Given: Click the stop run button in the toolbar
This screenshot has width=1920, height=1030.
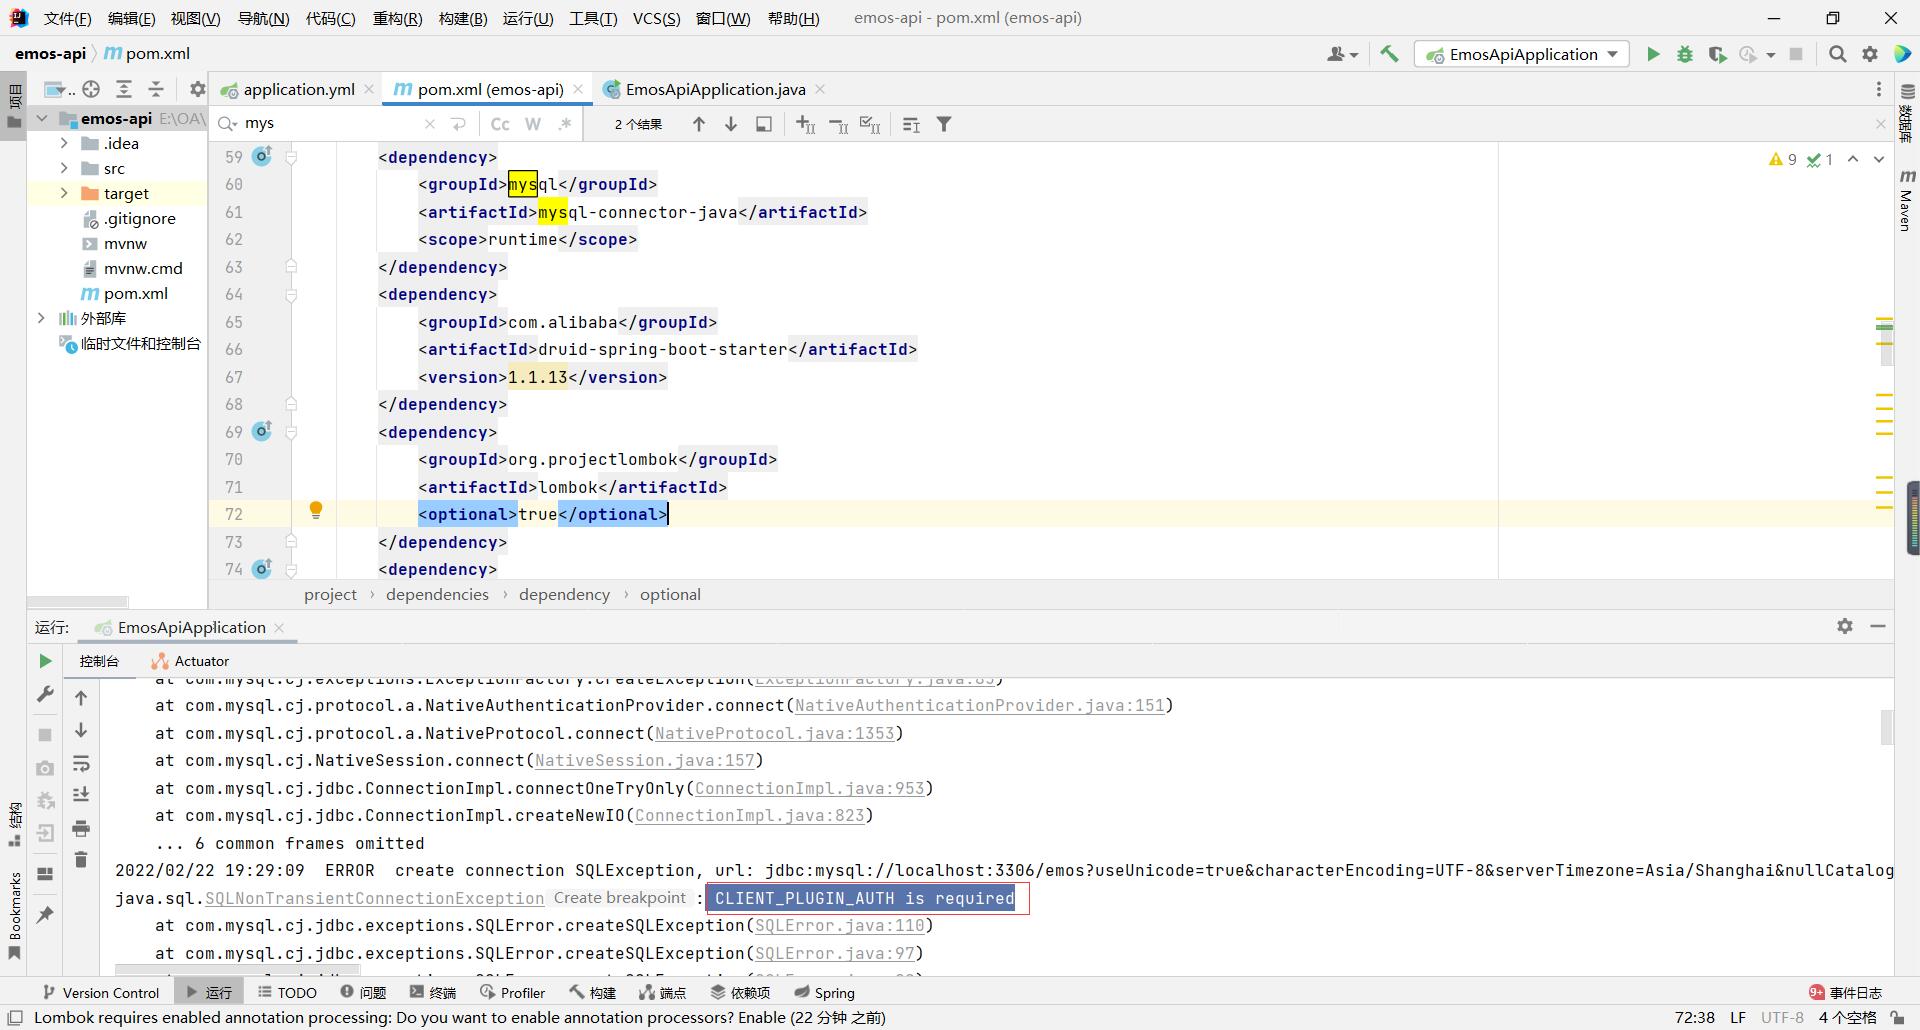Looking at the screenshot, I should 1796,54.
